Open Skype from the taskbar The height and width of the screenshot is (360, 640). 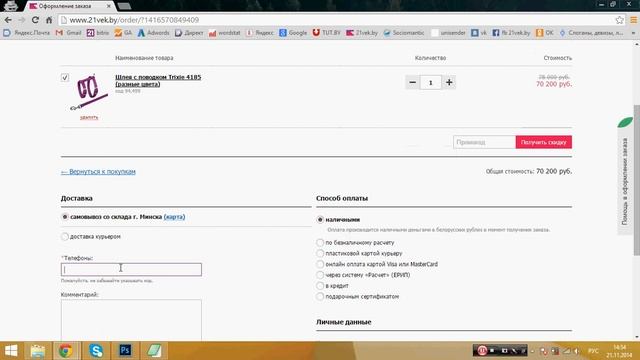96,351
